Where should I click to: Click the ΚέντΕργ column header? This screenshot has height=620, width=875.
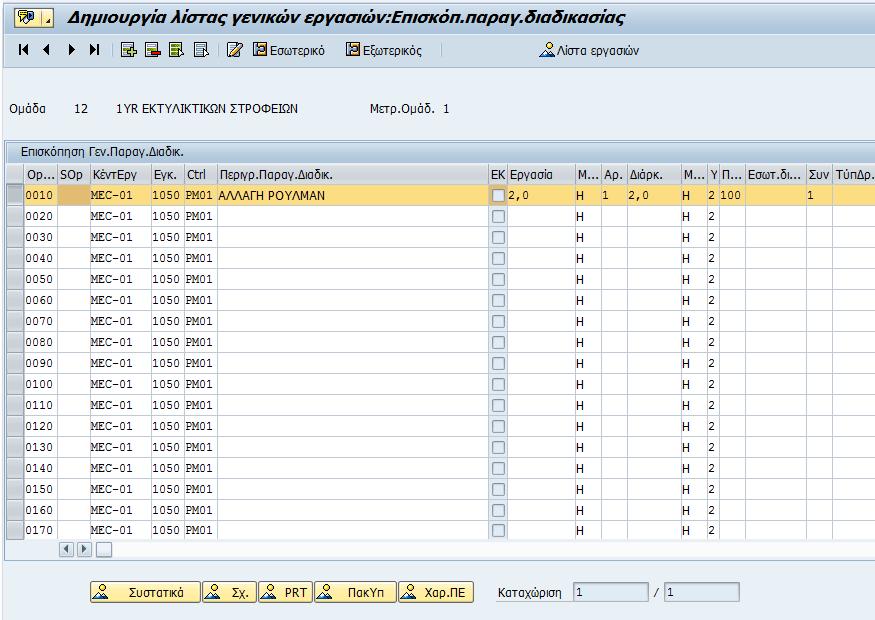tap(121, 175)
